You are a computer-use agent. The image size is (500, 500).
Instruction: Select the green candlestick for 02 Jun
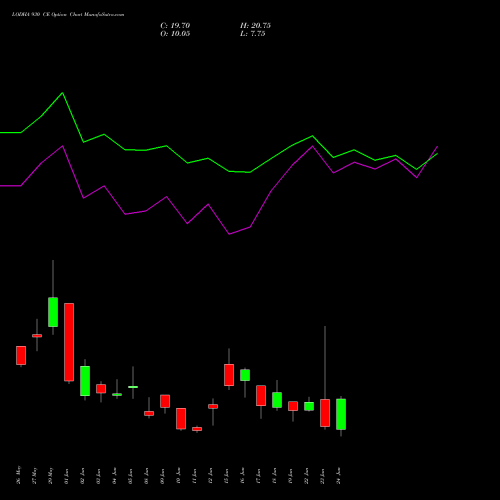point(85,381)
